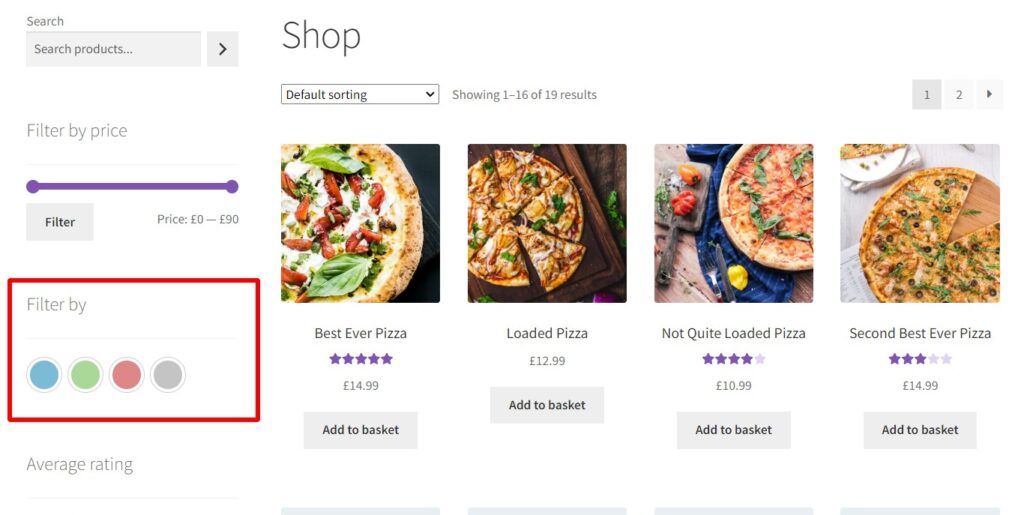Screen dimensions: 1024x515
Task: Select page 1 in pagination
Action: pos(927,95)
